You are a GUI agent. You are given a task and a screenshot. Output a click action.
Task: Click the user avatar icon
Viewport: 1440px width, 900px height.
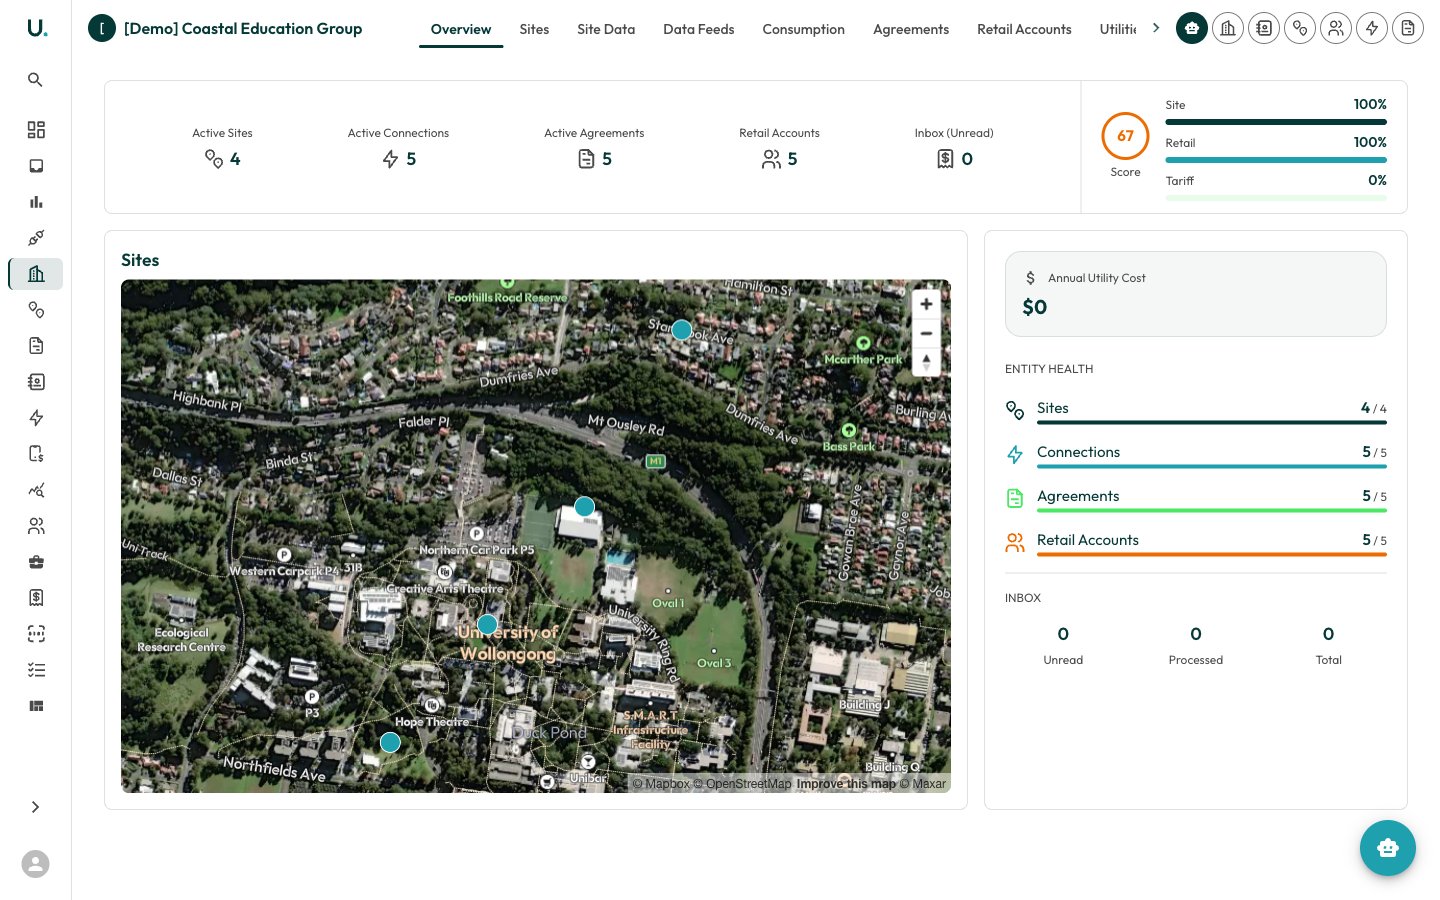(35, 864)
